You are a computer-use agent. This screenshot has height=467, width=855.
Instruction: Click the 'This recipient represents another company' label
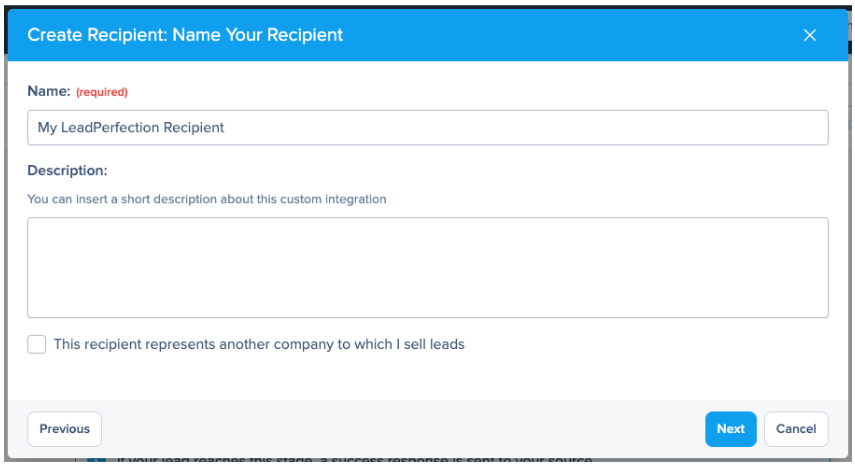point(259,345)
